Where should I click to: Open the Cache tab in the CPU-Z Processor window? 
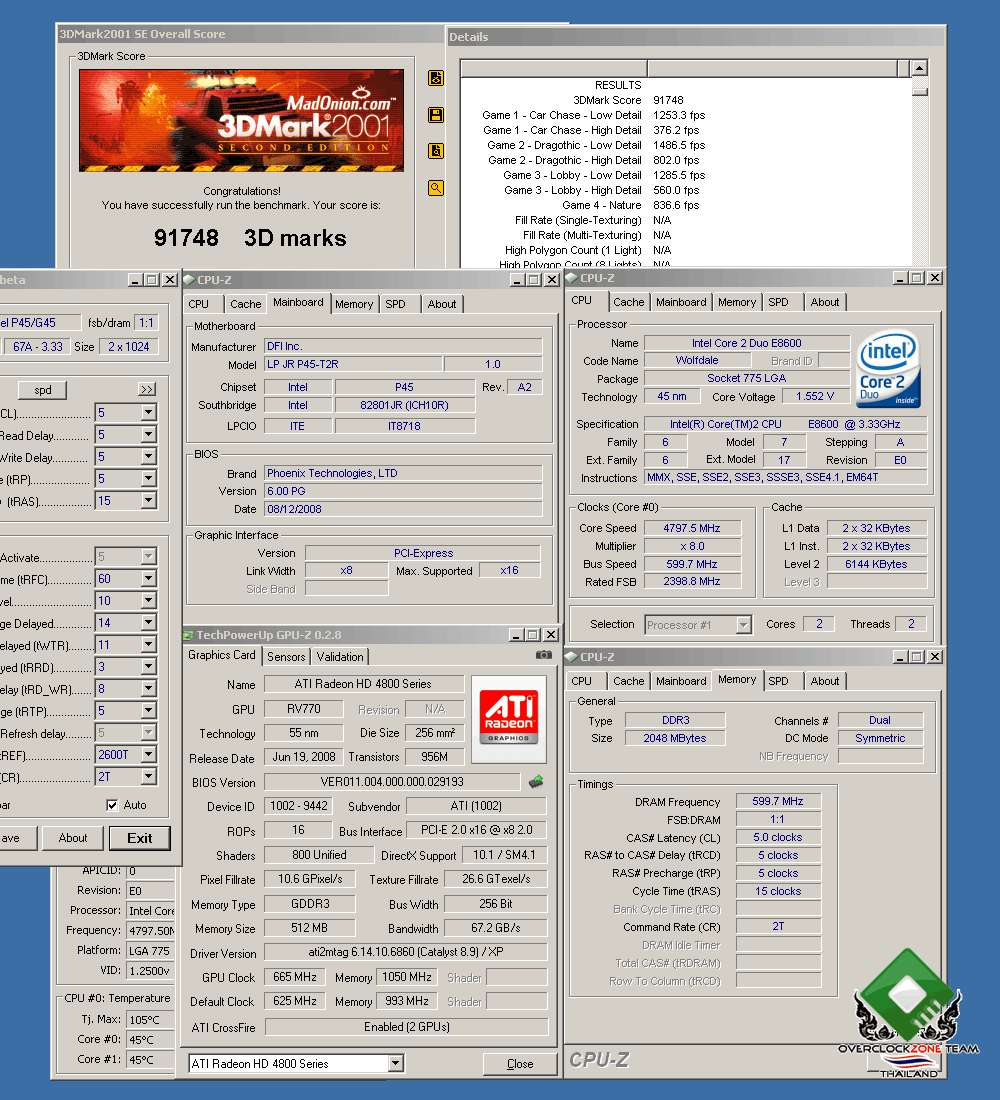[629, 302]
